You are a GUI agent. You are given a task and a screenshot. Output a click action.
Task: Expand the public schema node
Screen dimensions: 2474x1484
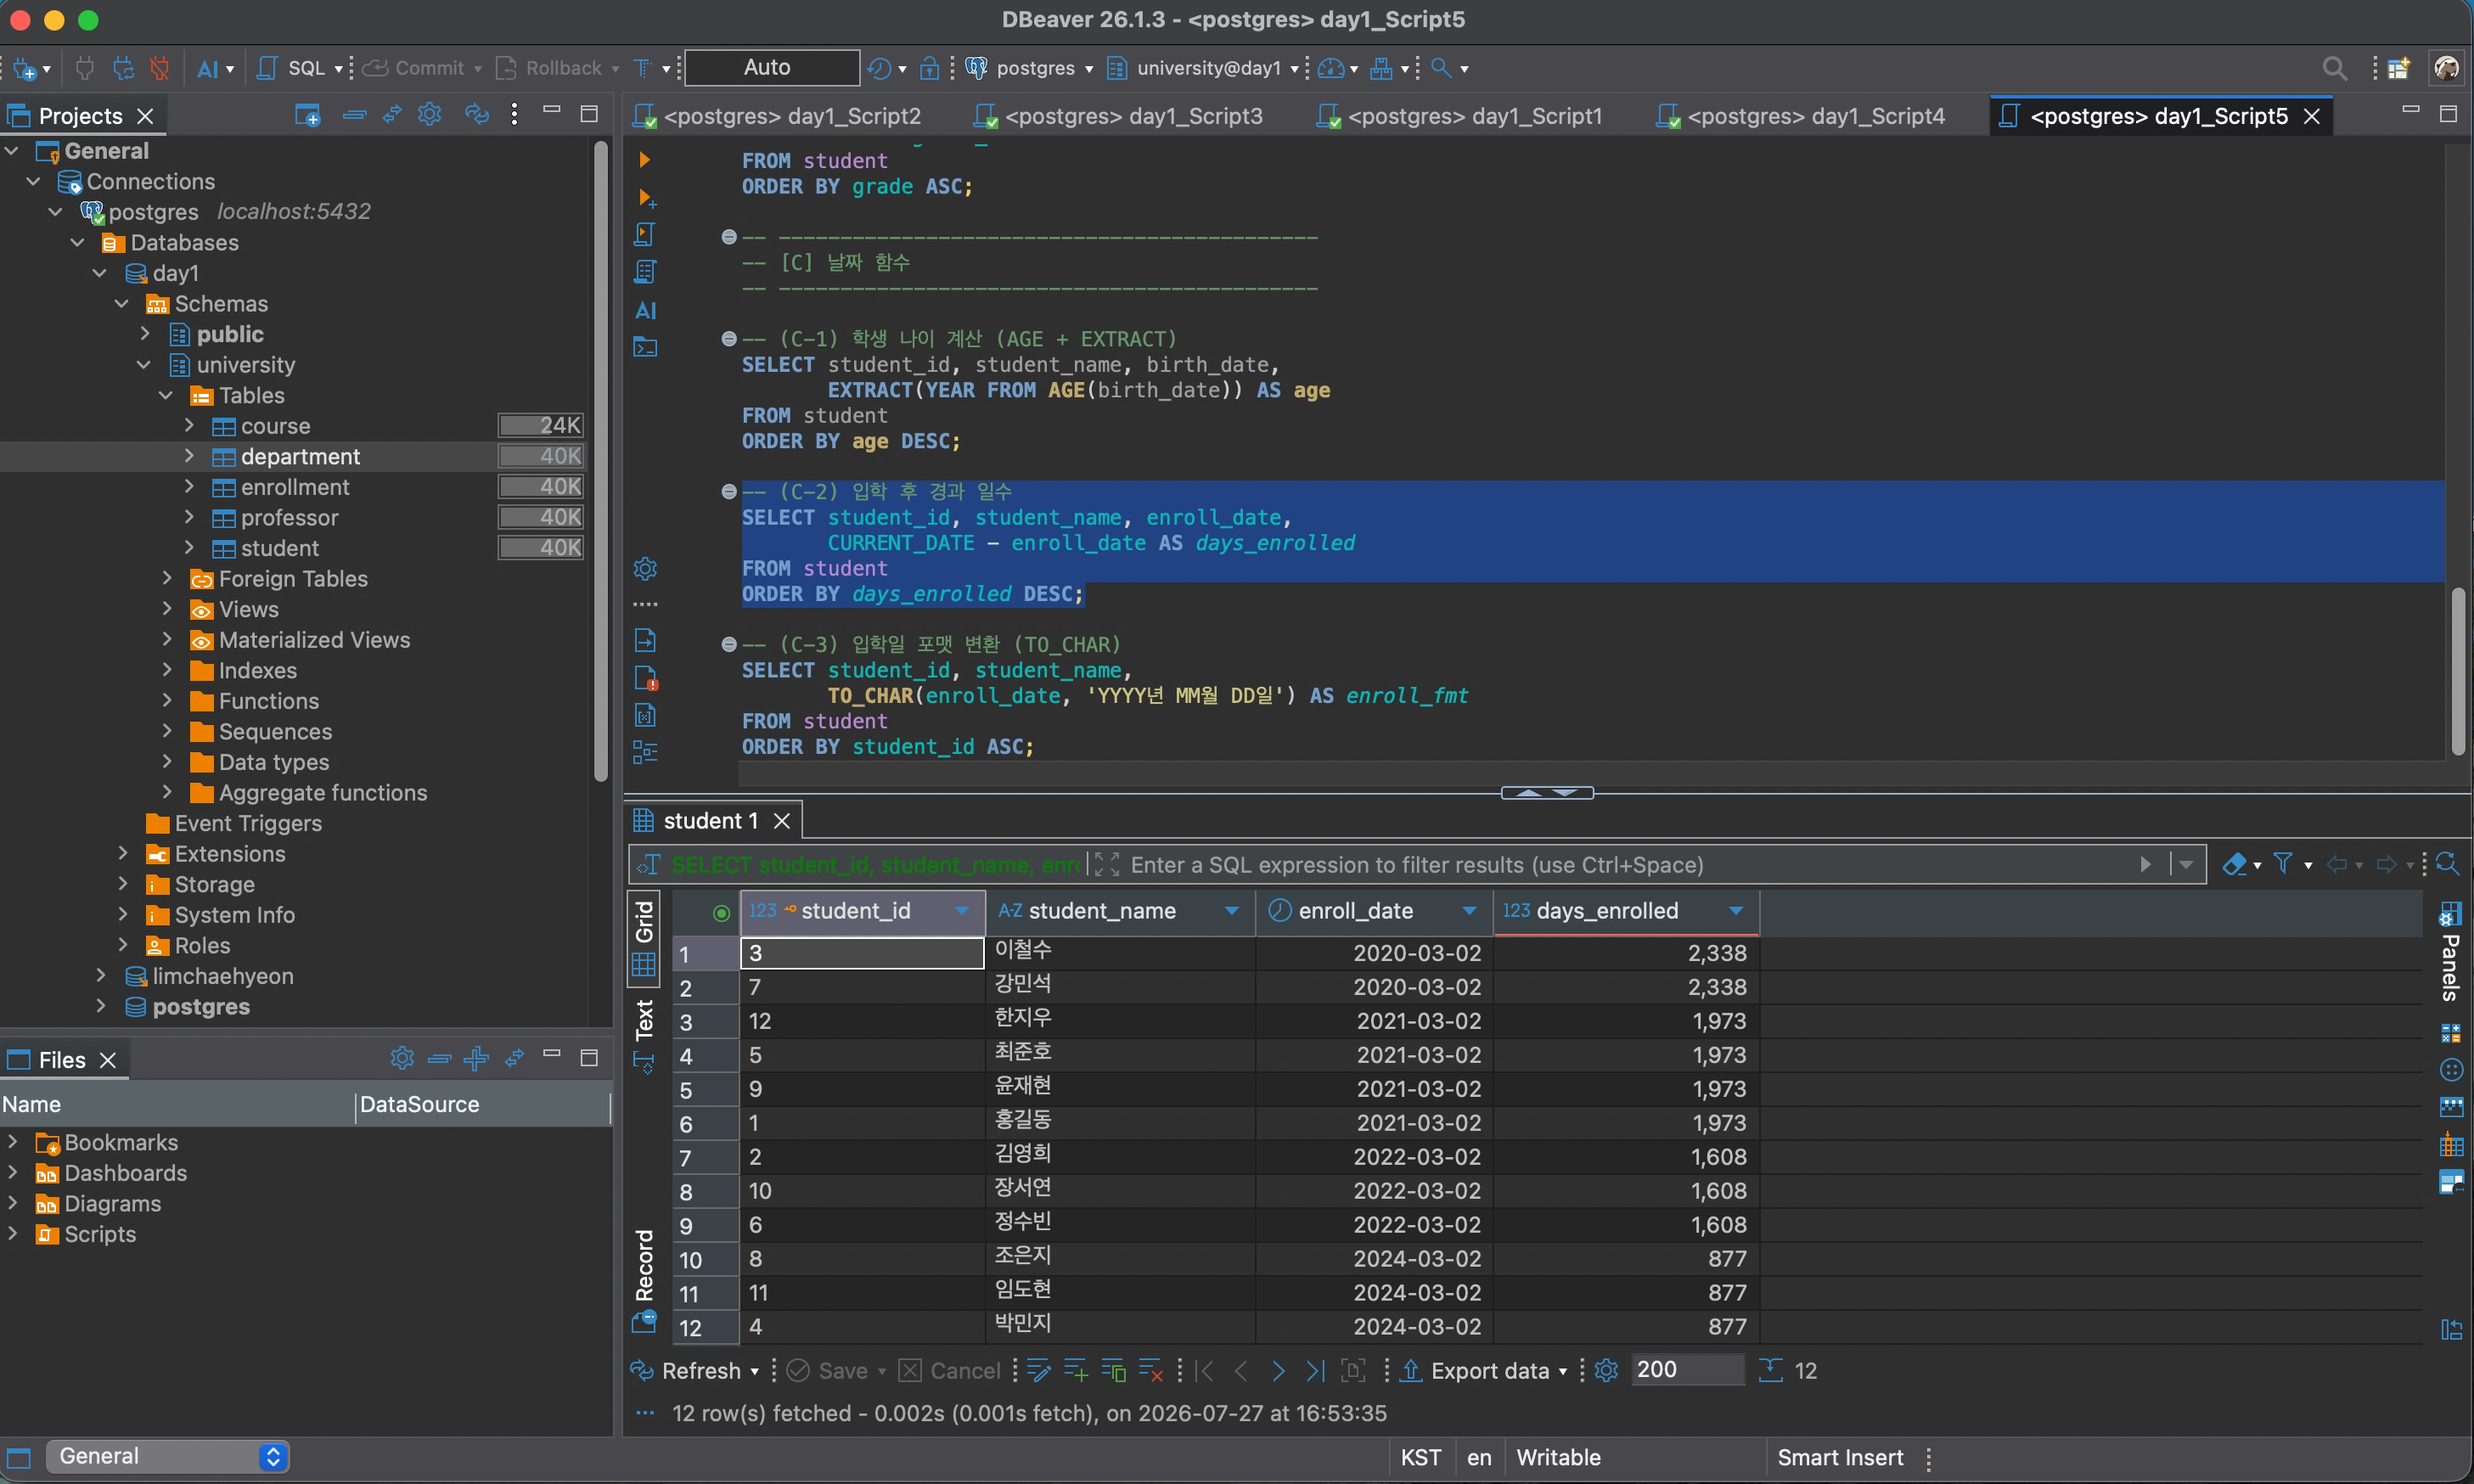pos(145,334)
